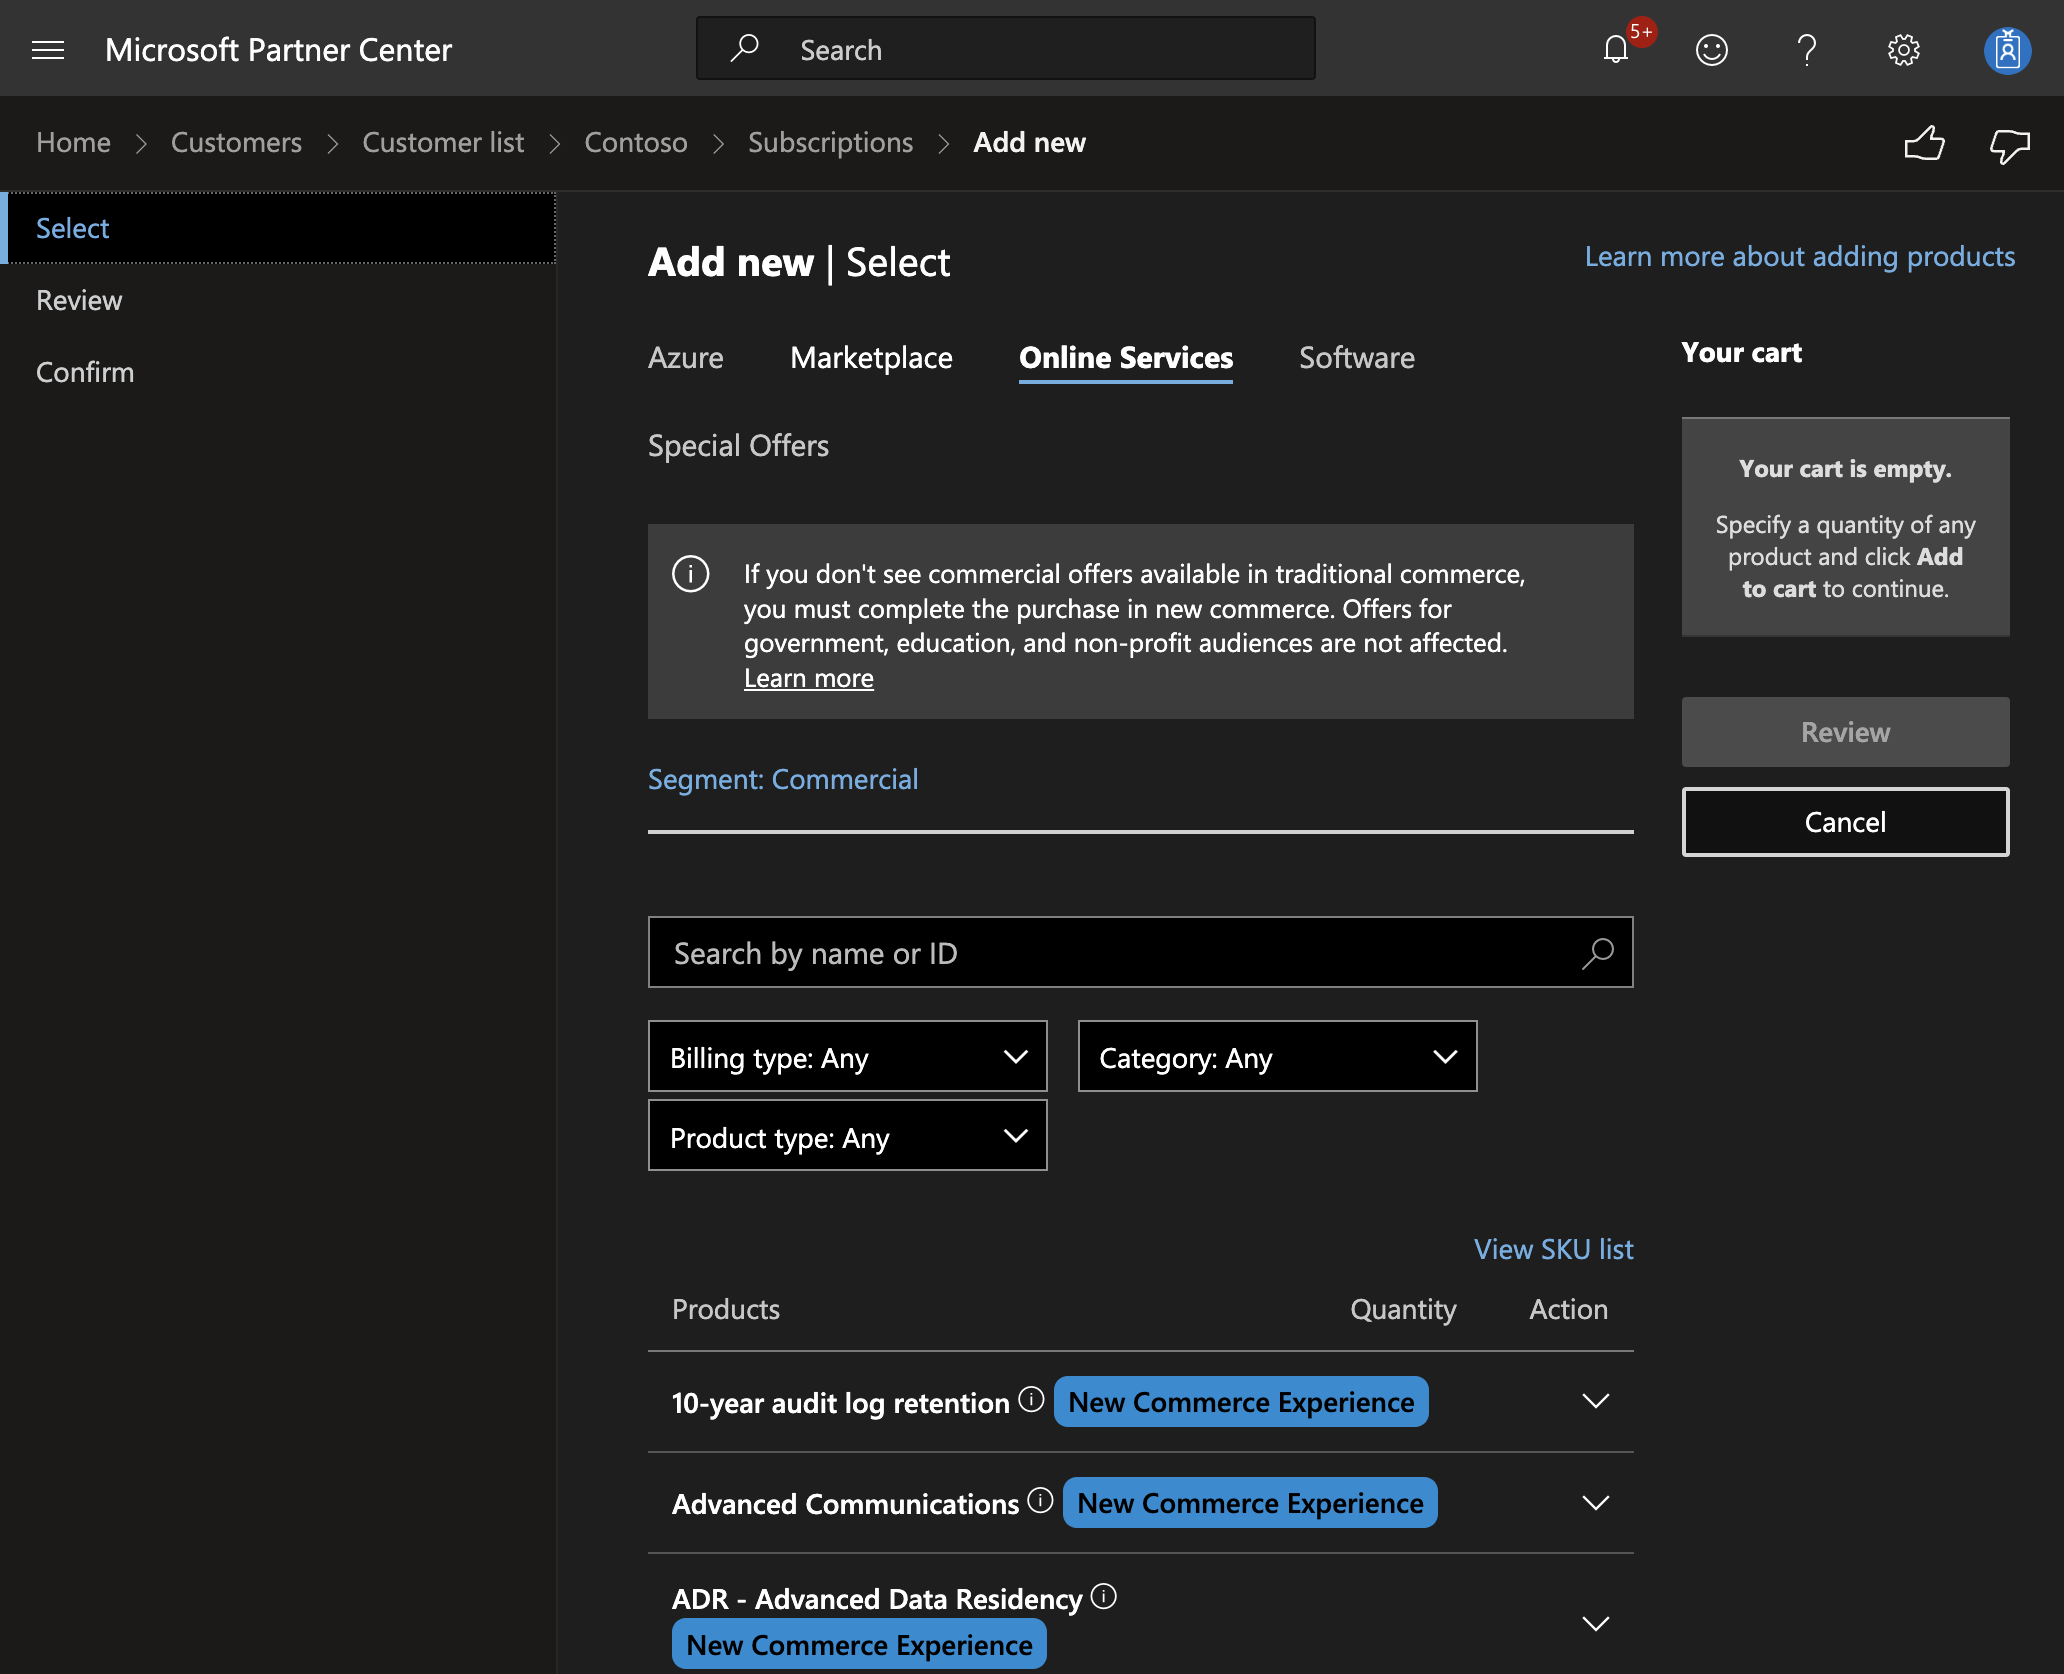Click info icon beside Advanced Communications
This screenshot has width=2064, height=1674.
click(x=1040, y=1500)
